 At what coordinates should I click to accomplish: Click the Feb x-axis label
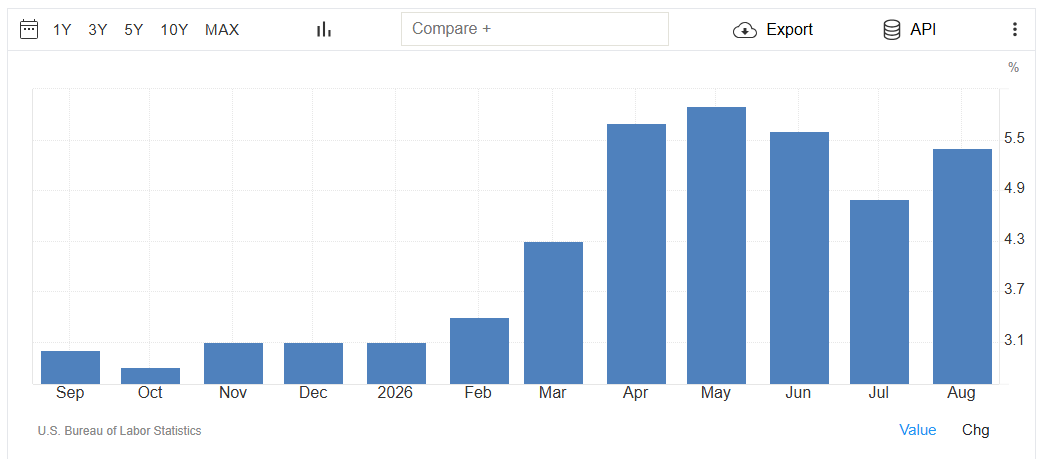point(479,393)
